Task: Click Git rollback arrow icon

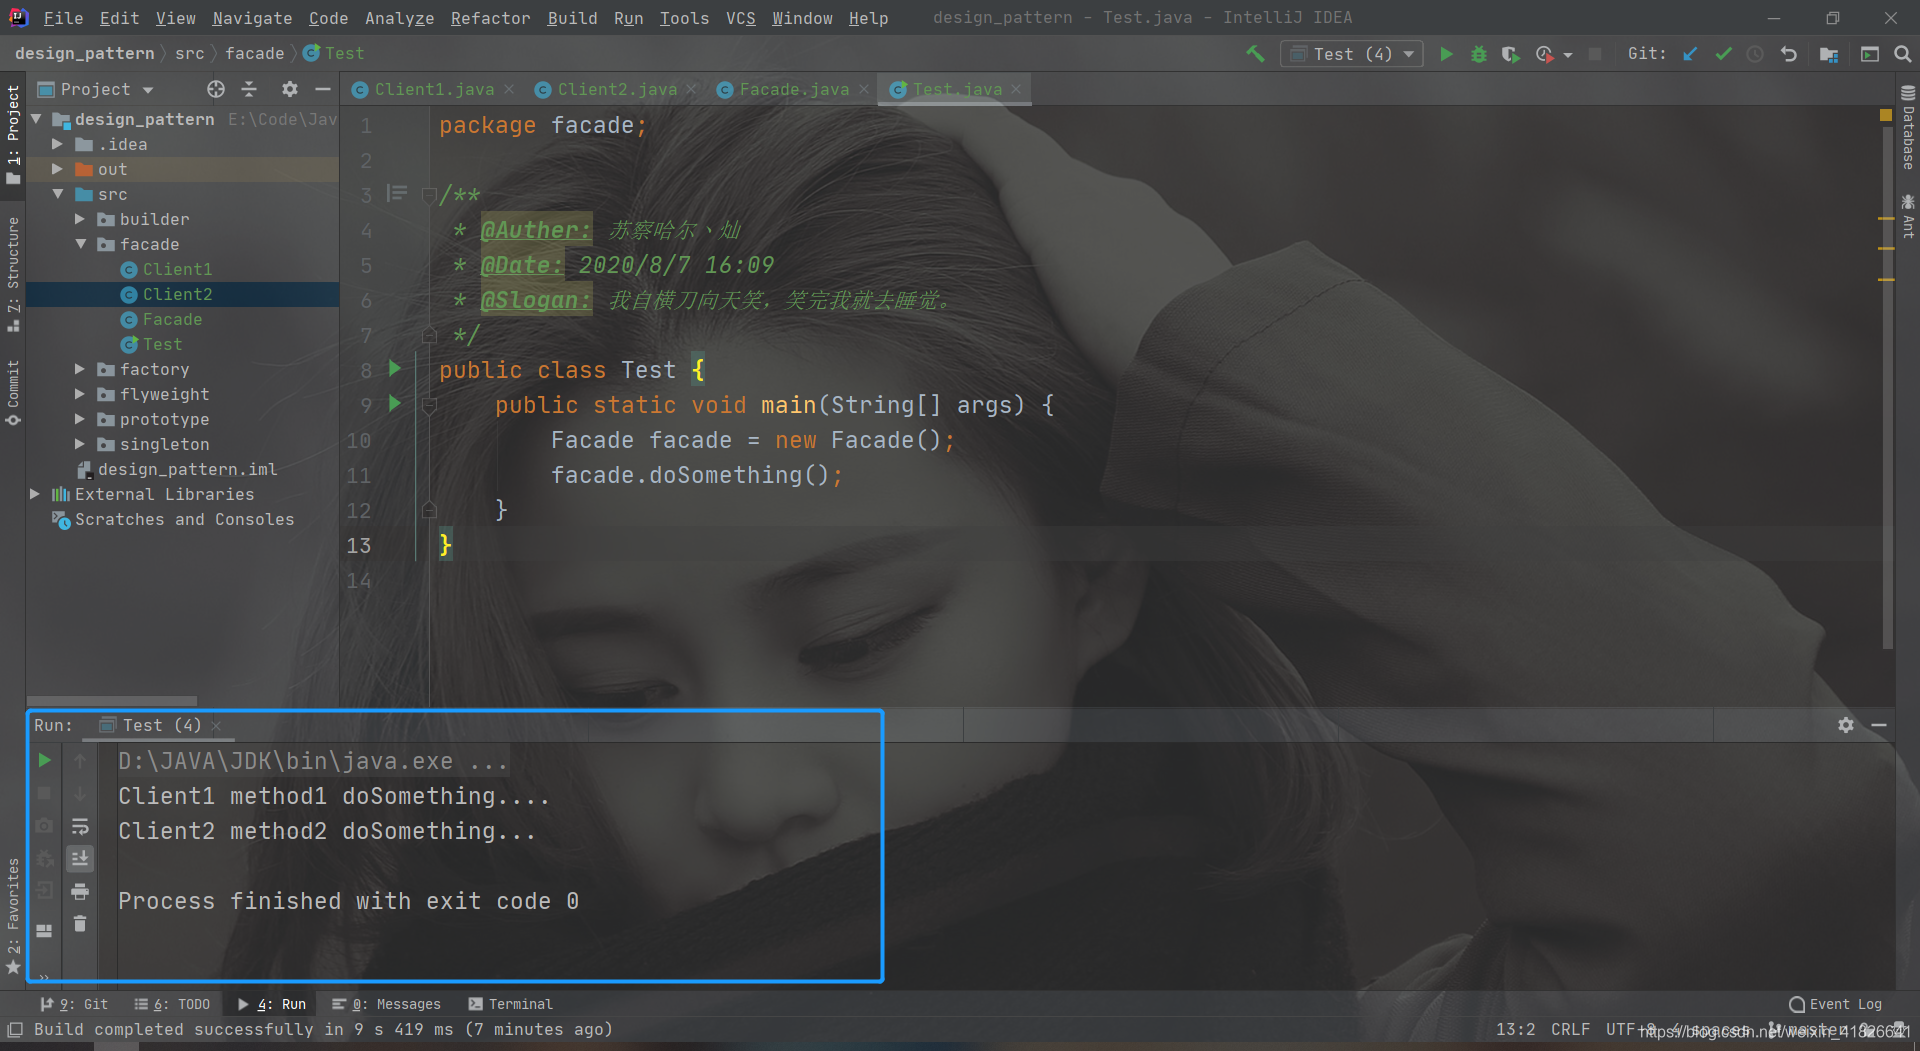Action: click(1789, 54)
